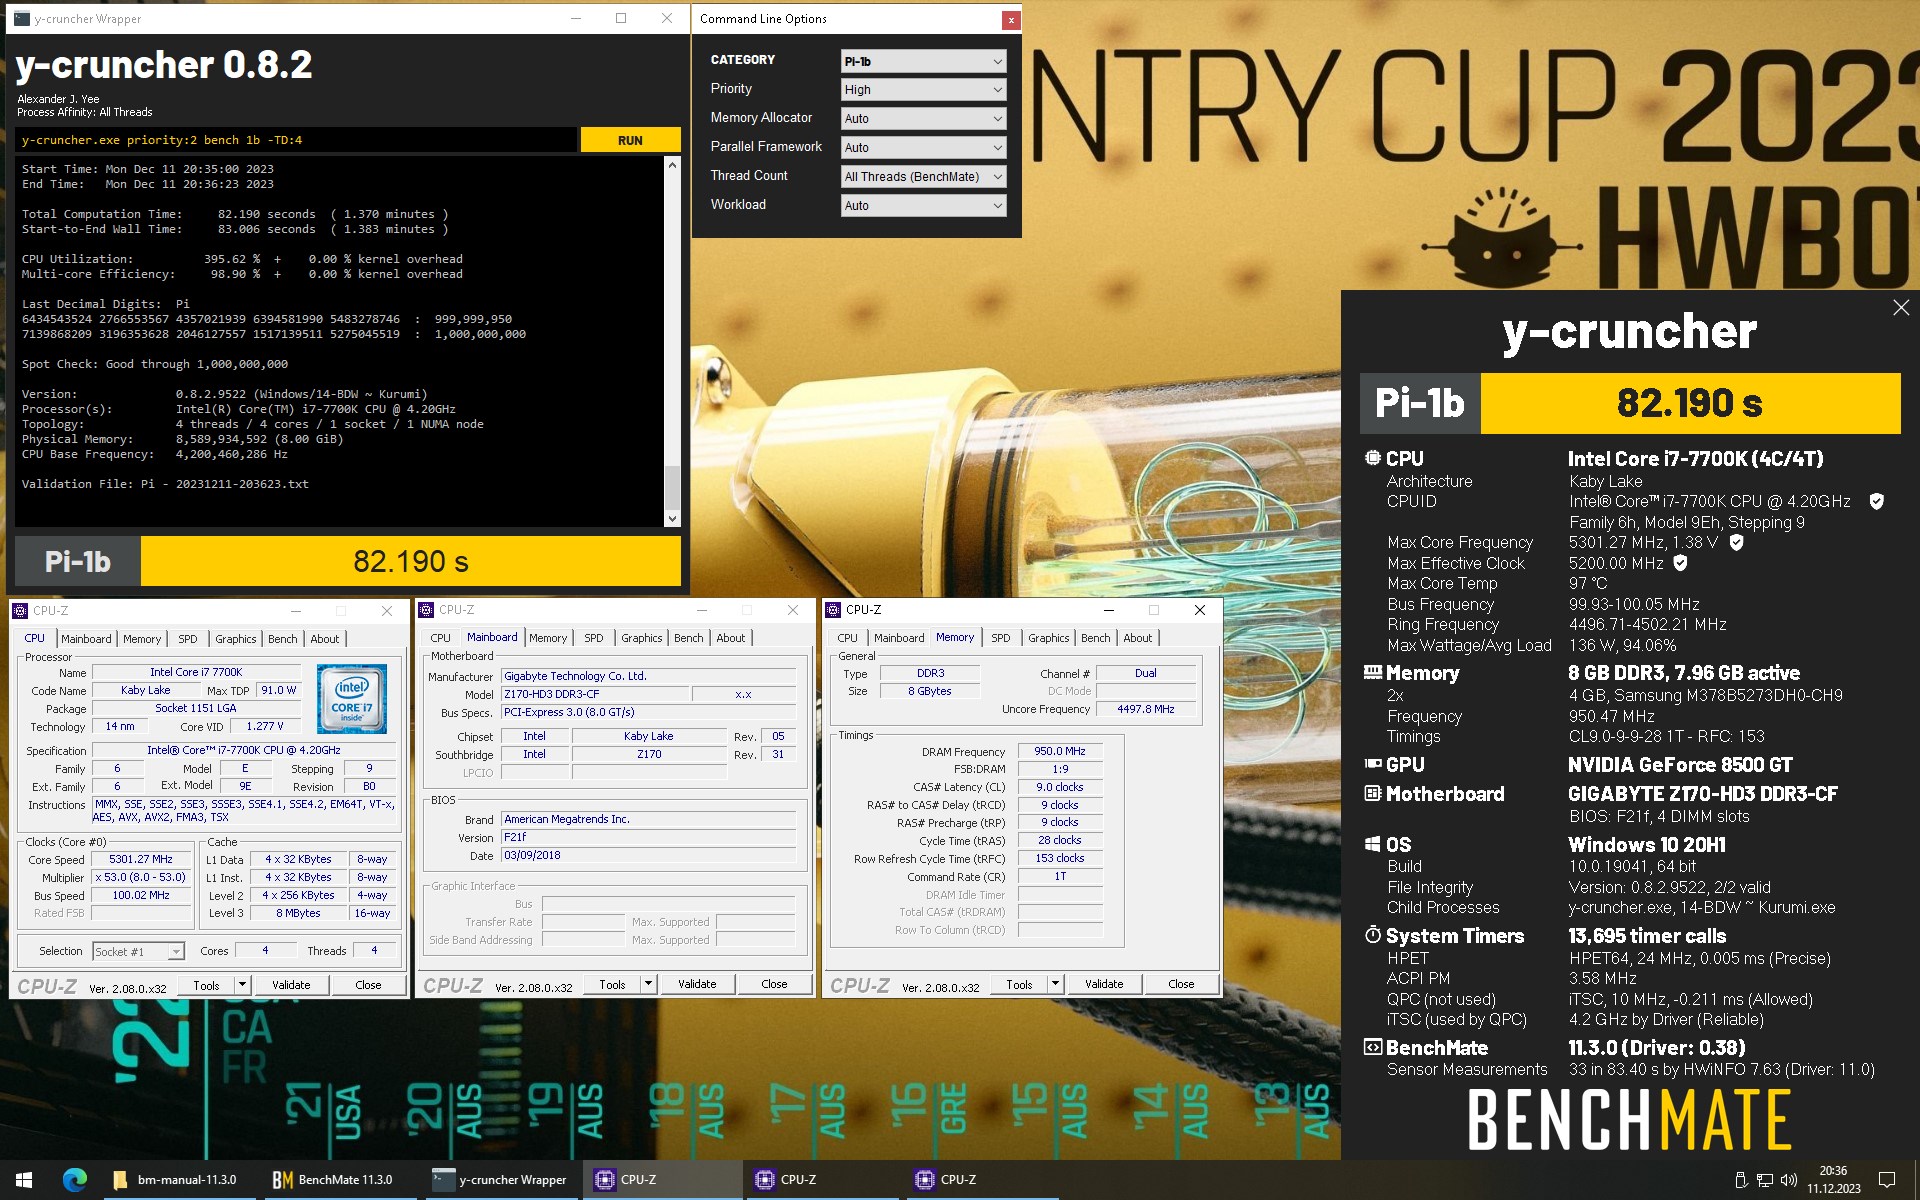Click Validate in the middle CPU-Z window
Image resolution: width=1920 pixels, height=1200 pixels.
pyautogui.click(x=697, y=984)
